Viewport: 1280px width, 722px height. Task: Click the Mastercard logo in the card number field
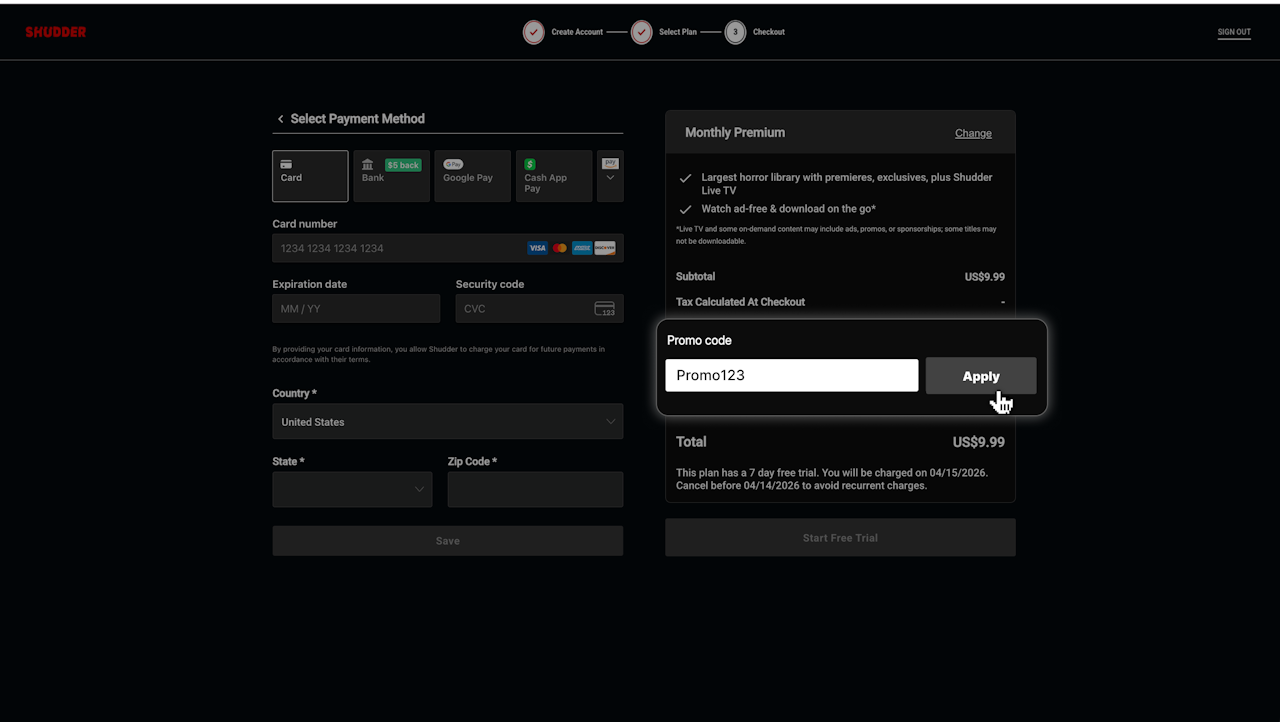(x=560, y=248)
